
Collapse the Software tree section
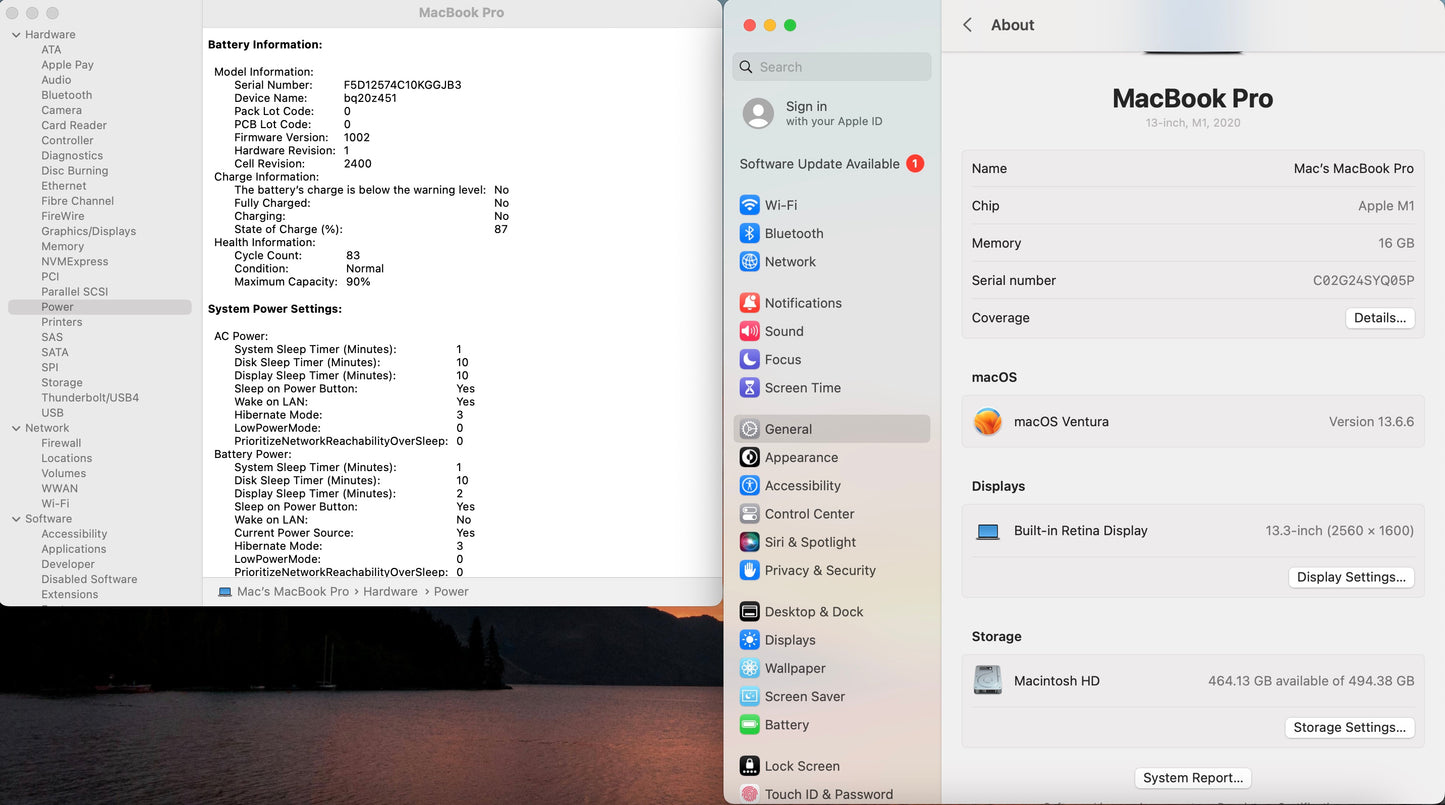(16, 519)
